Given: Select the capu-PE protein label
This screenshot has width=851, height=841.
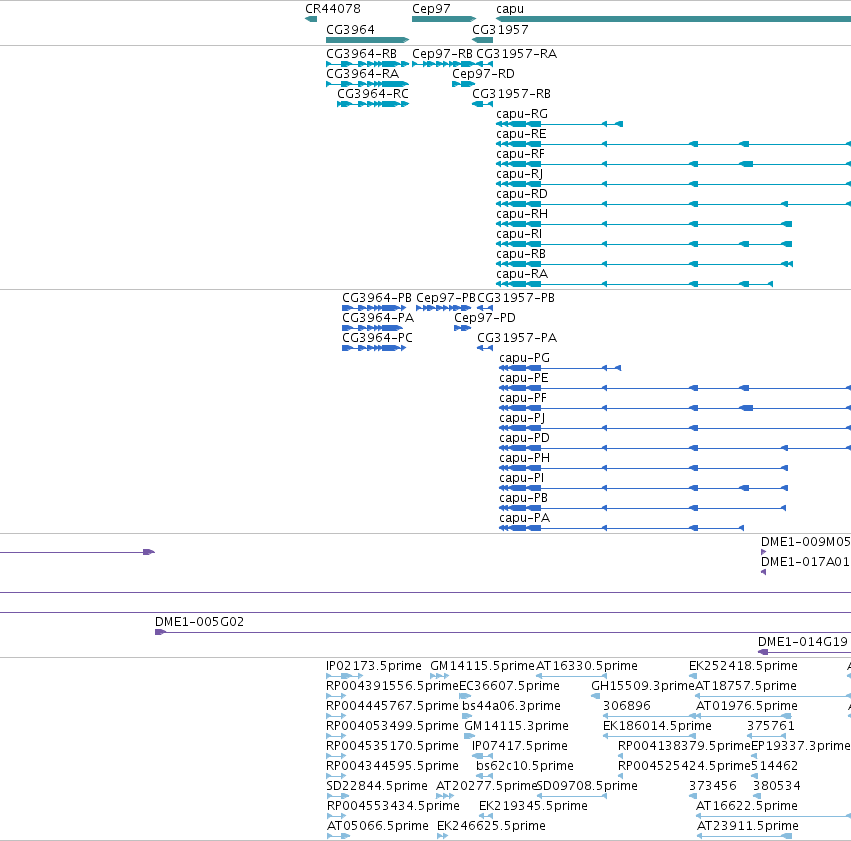Looking at the screenshot, I should click(x=524, y=378).
